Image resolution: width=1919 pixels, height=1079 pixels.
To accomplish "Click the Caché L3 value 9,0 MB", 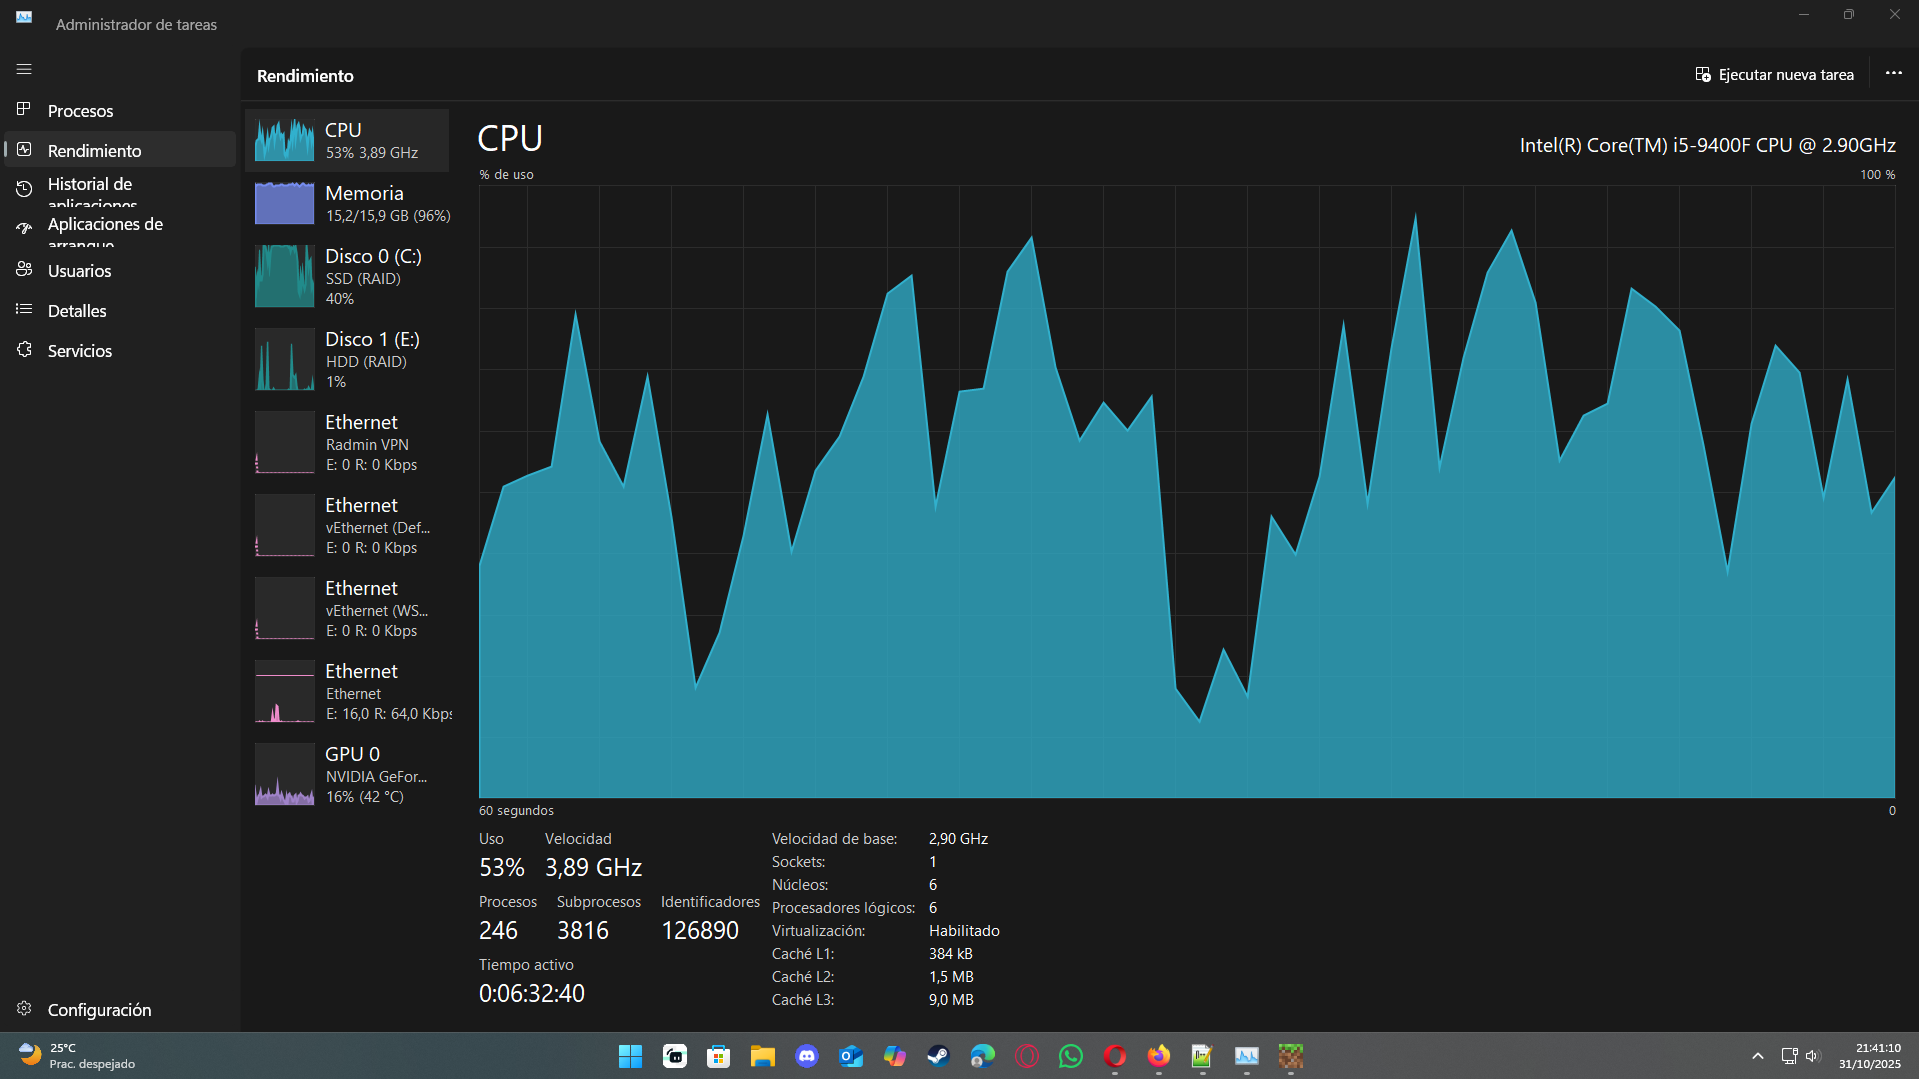I will click(x=951, y=999).
